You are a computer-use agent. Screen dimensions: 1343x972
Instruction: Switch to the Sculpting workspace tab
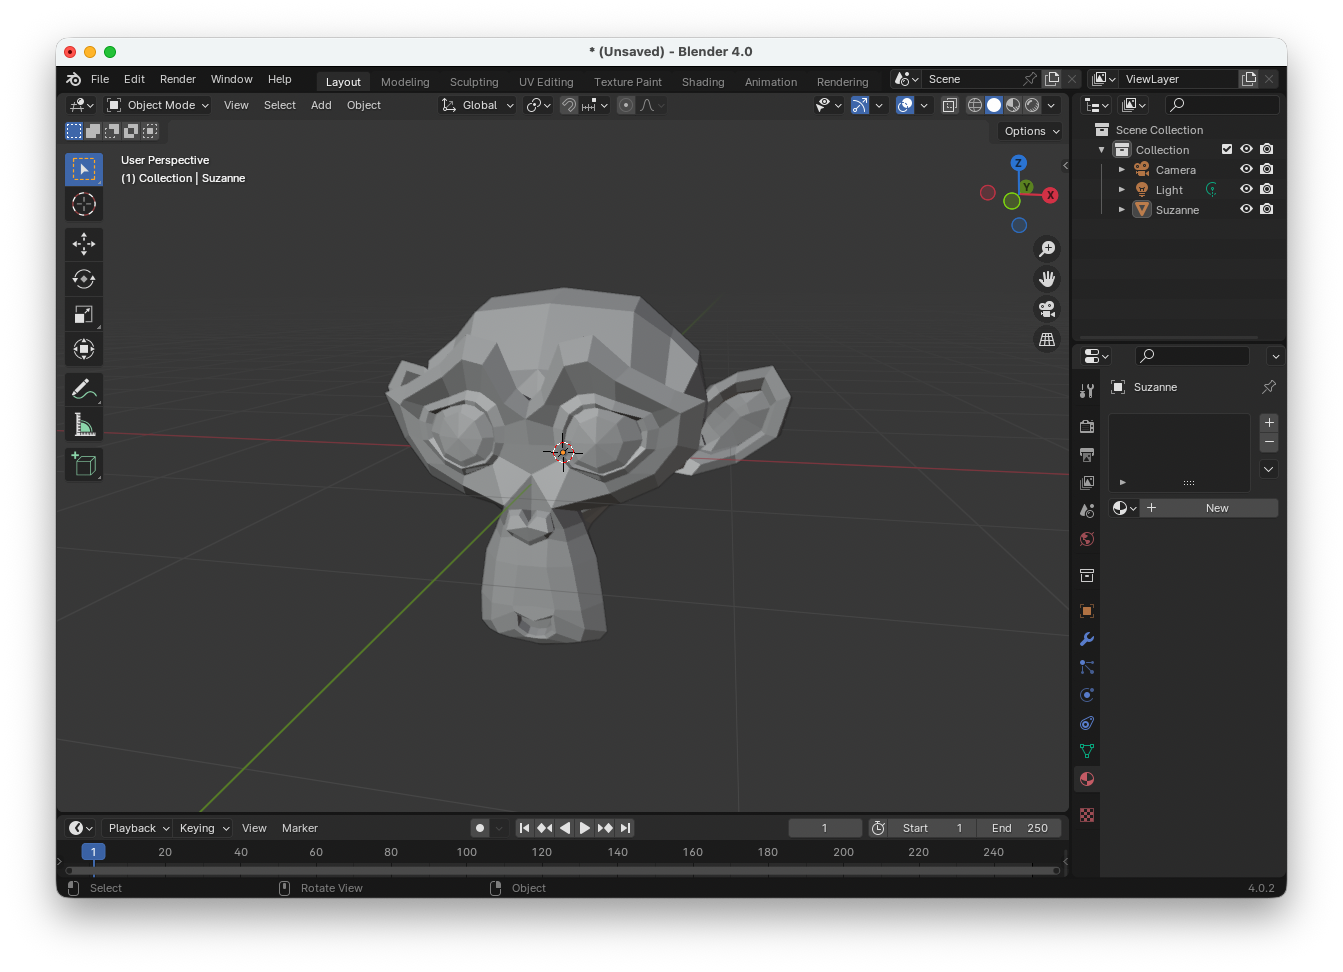(474, 82)
